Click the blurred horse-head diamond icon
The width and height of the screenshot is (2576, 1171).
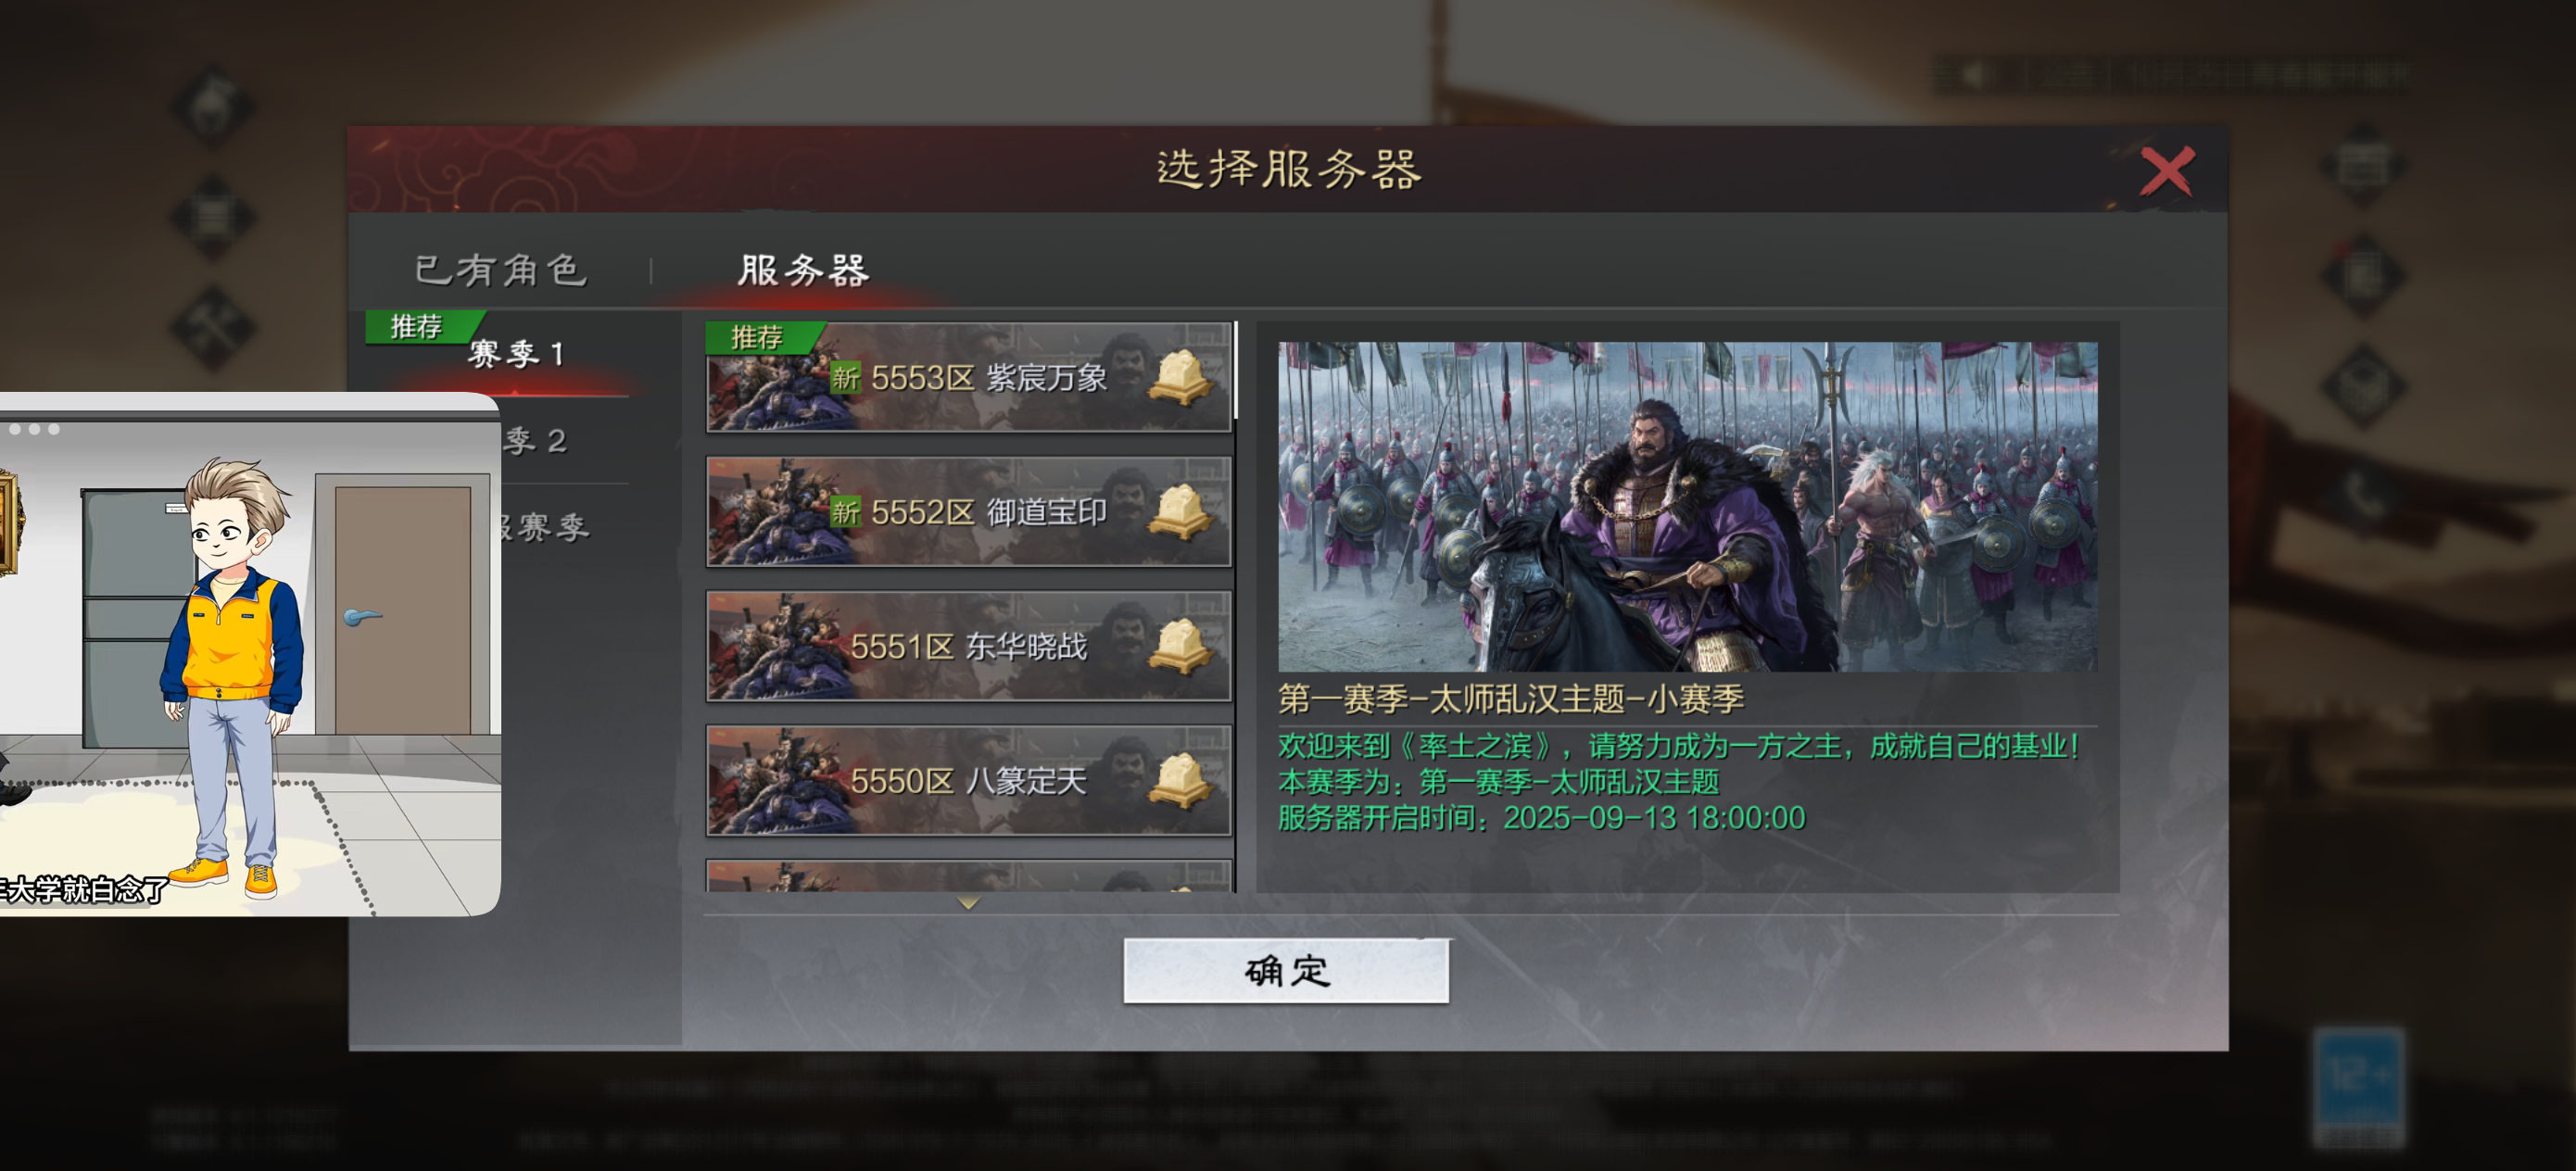coord(212,106)
